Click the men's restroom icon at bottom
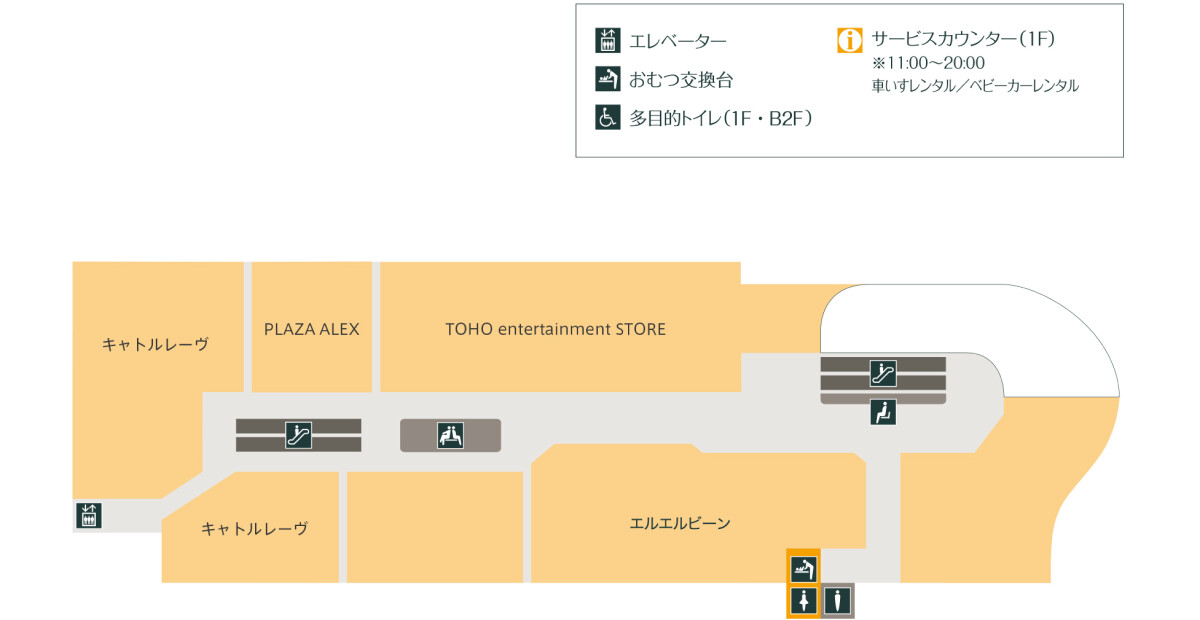This screenshot has width=1200, height=620. (x=837, y=601)
